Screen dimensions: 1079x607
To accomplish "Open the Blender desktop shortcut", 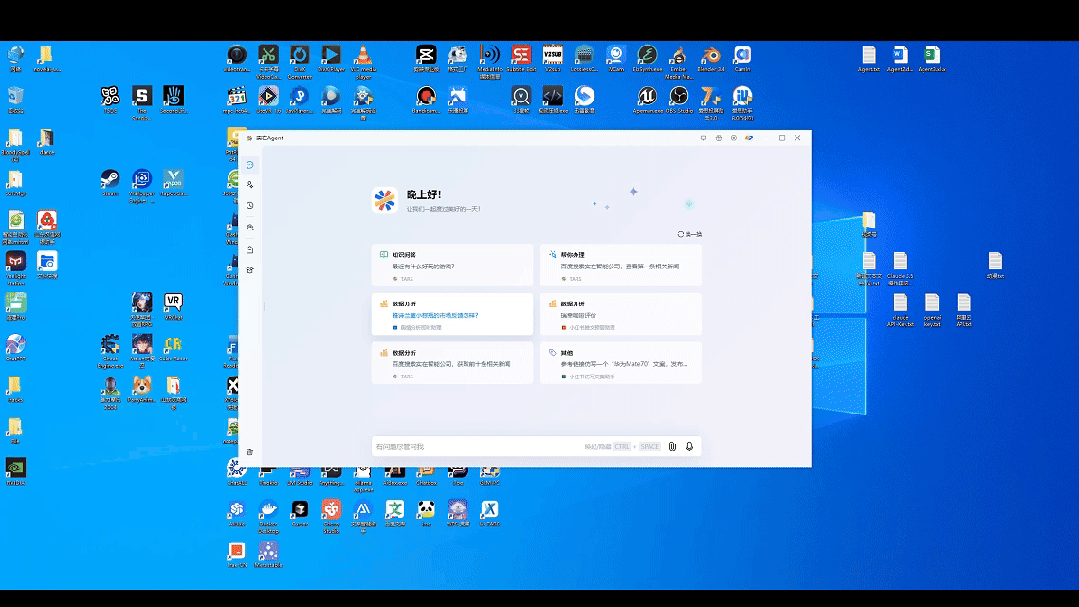I will click(710, 56).
